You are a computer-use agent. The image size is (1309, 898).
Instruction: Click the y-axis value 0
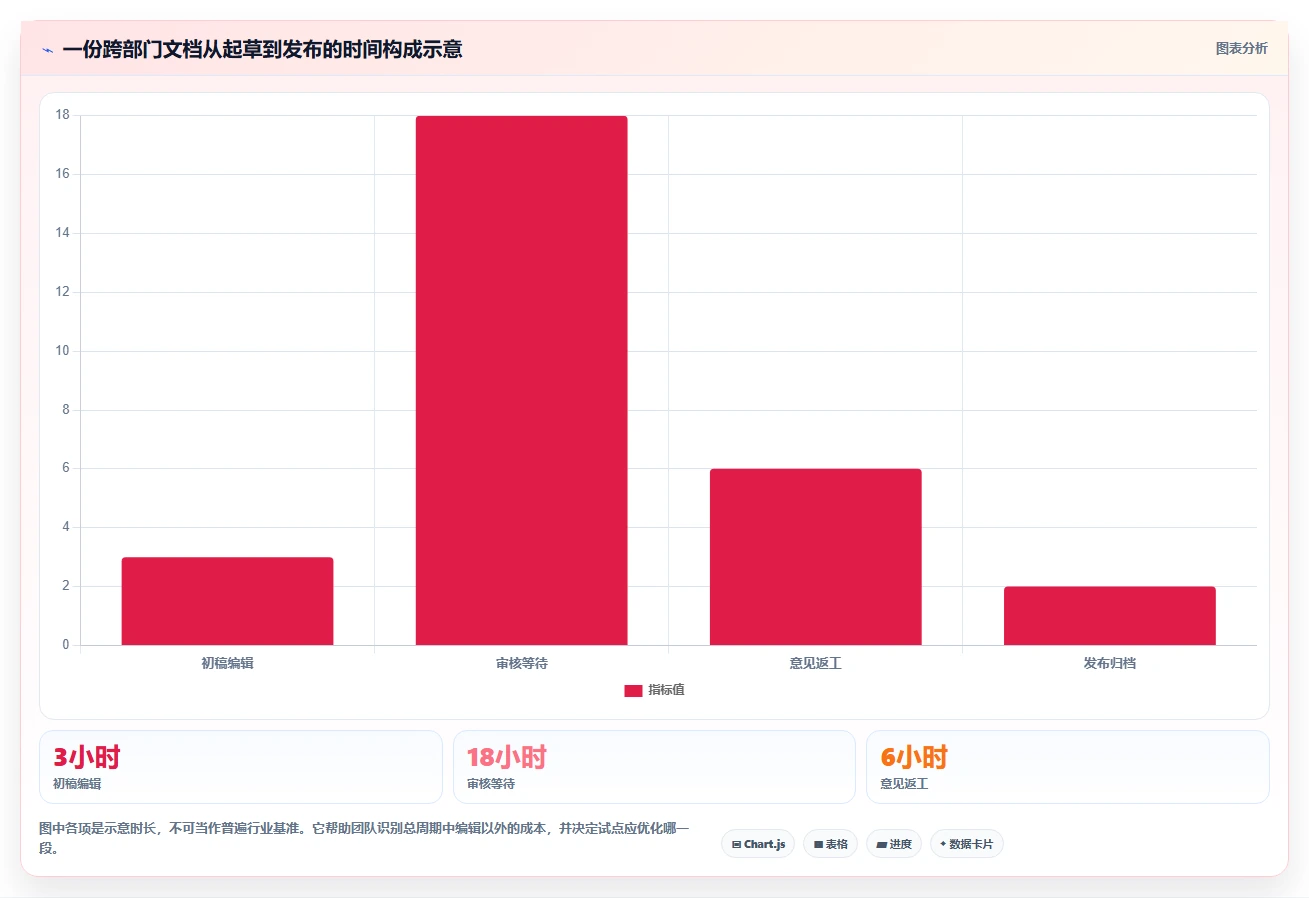click(x=66, y=645)
